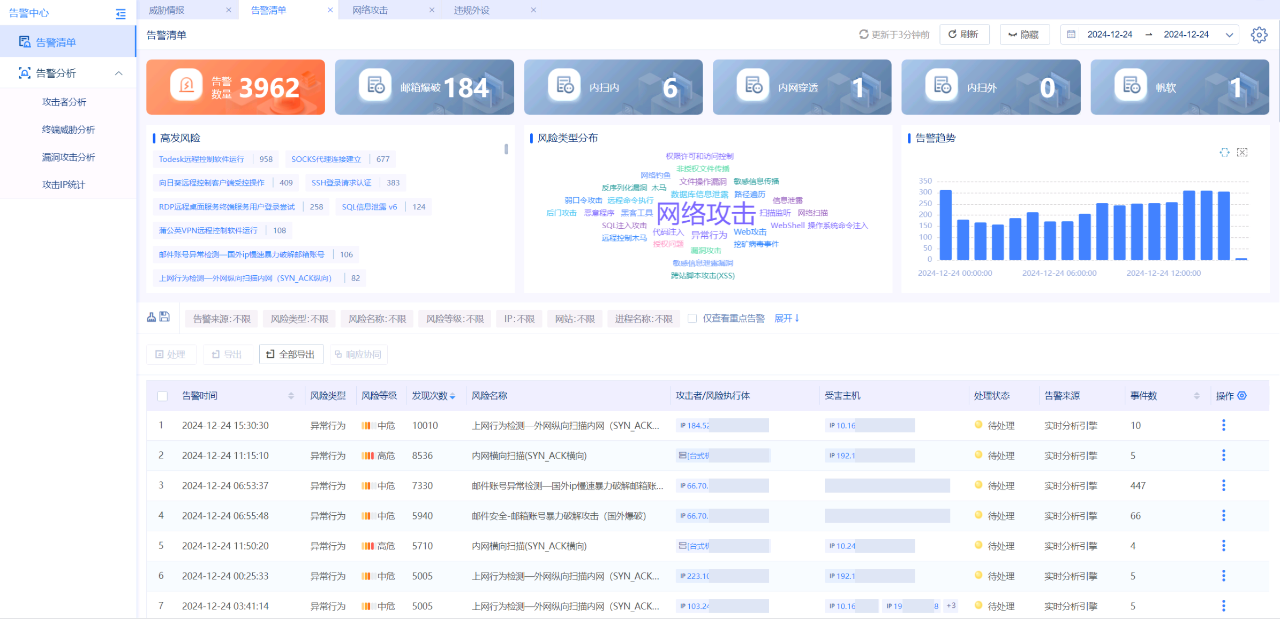Click the 响应协同 button
Image resolution: width=1280 pixels, height=619 pixels.
pos(357,354)
